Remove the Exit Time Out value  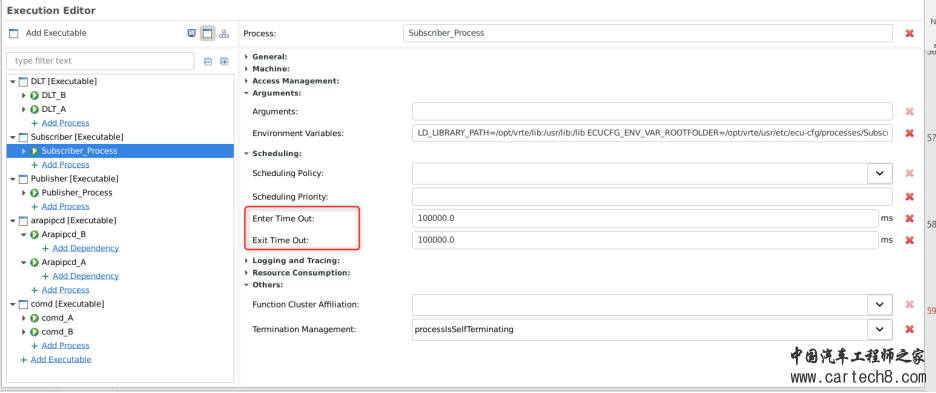909,240
